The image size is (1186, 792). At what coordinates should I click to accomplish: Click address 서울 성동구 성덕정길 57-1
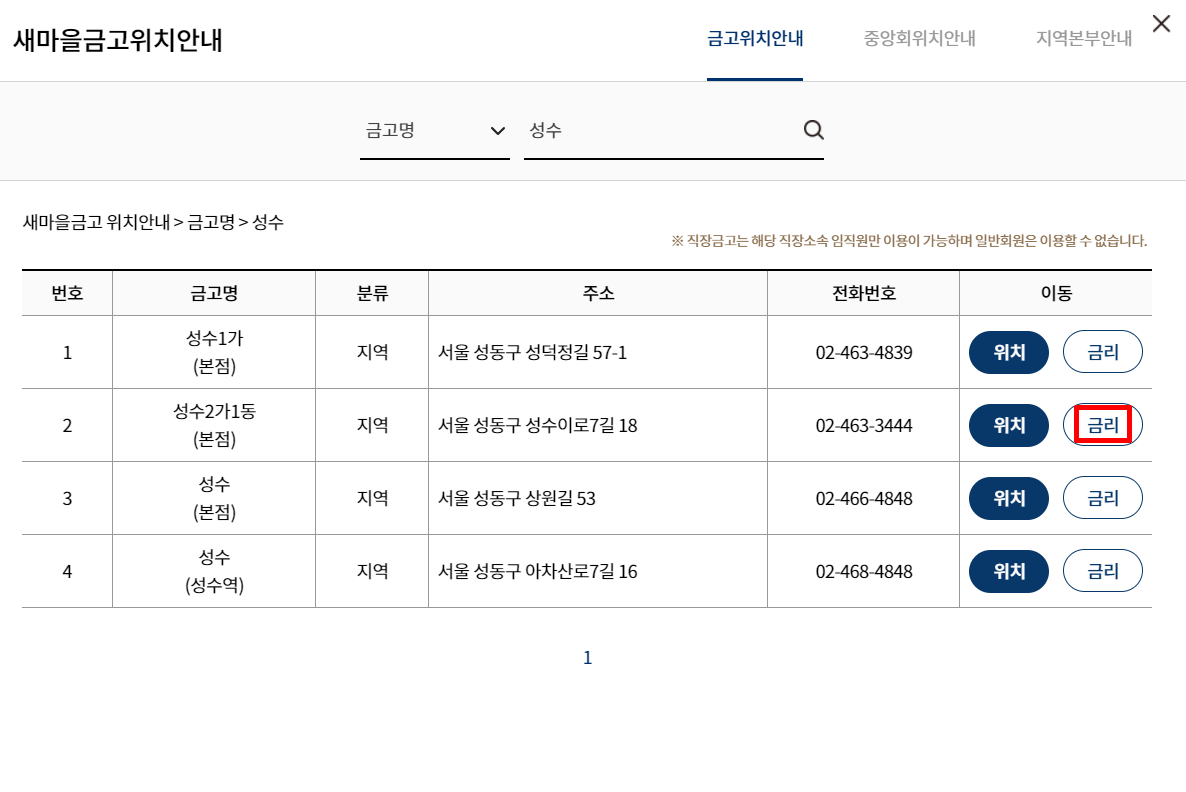point(532,353)
